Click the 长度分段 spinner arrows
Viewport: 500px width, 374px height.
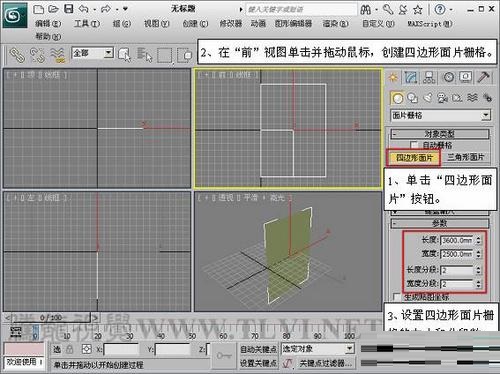coord(478,270)
